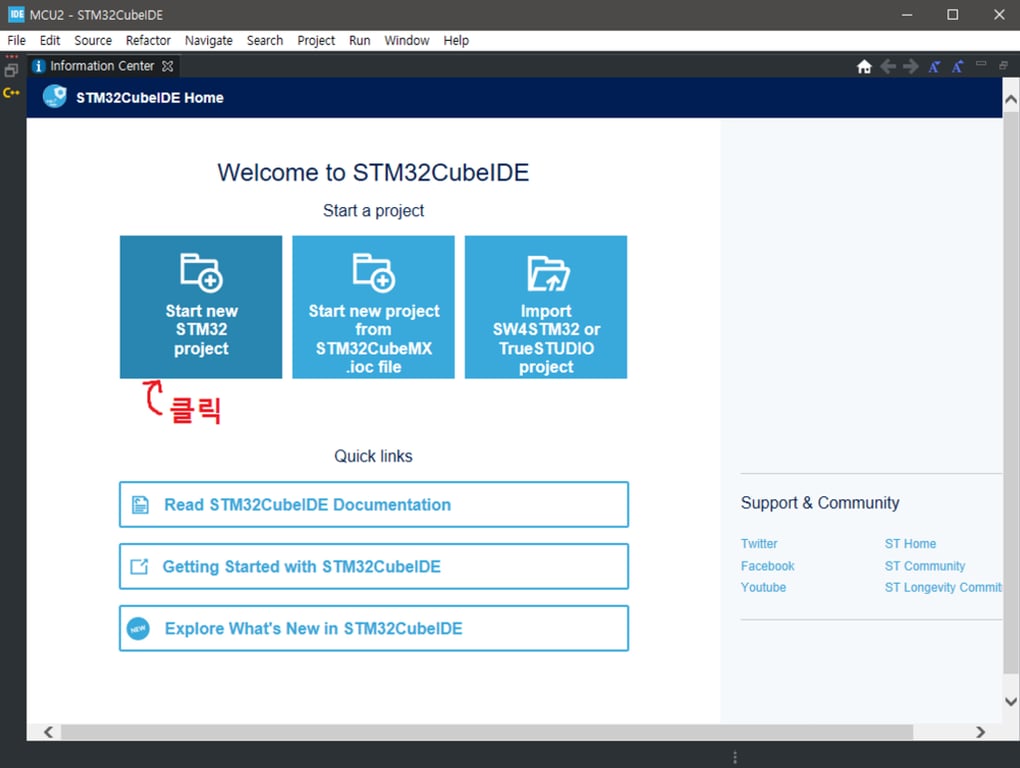1020x768 pixels.
Task: Click the STM32CubeIDE Home logo icon
Action: (x=55, y=97)
